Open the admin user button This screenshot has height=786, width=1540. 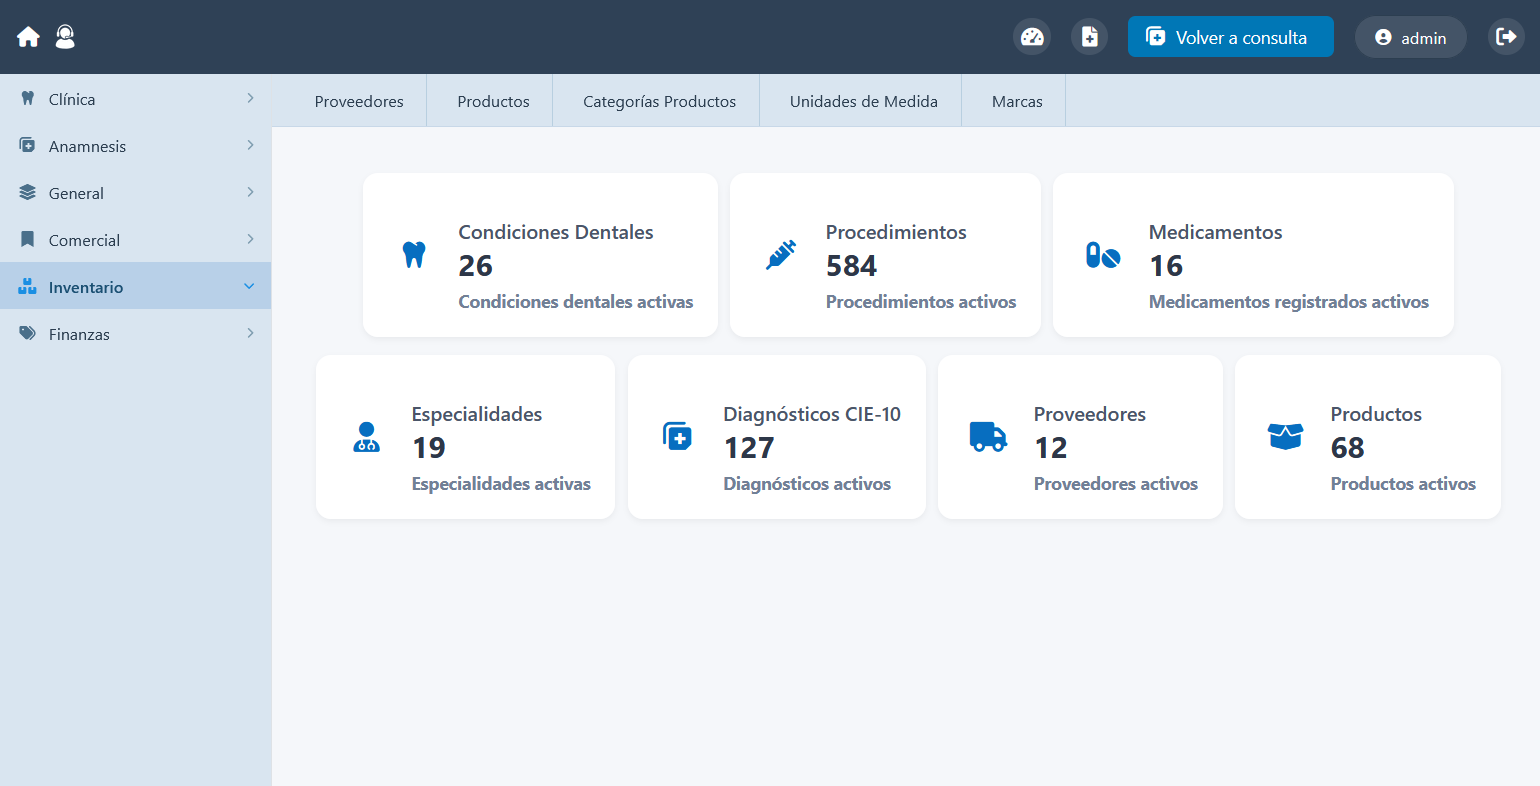coord(1410,37)
